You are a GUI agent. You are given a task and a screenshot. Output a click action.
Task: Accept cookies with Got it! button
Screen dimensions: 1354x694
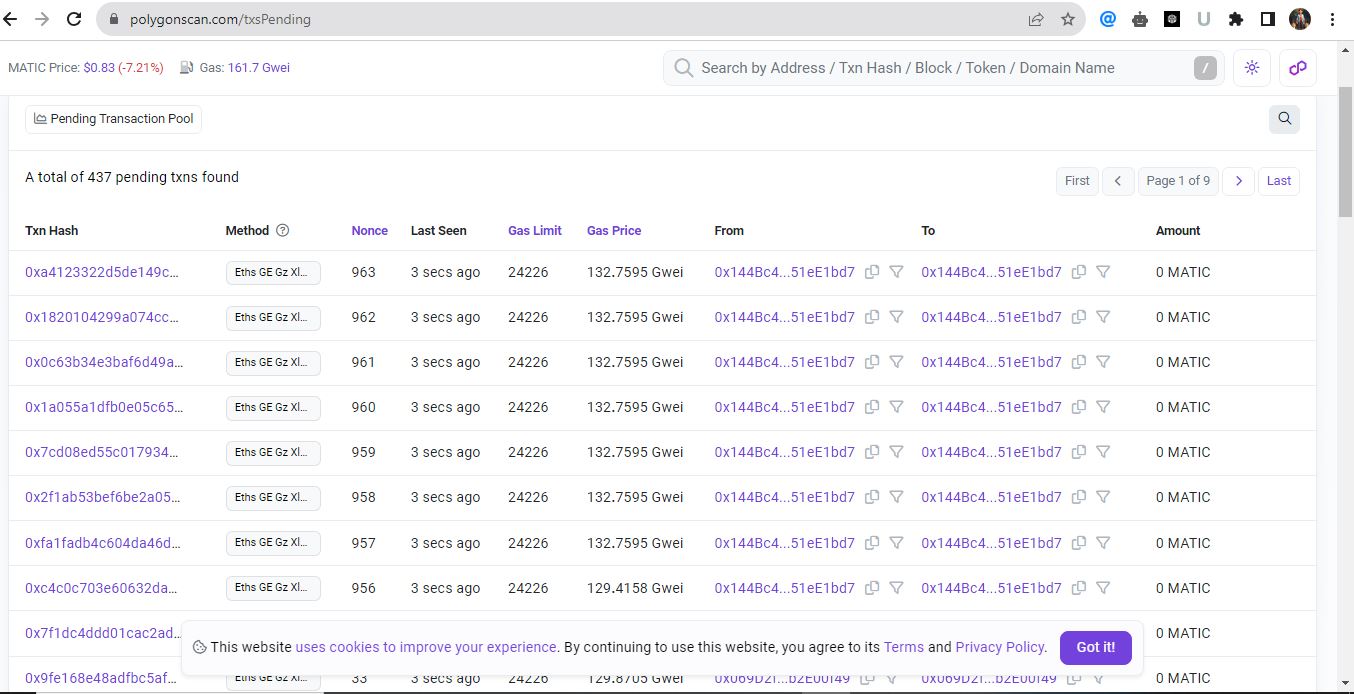point(1095,647)
